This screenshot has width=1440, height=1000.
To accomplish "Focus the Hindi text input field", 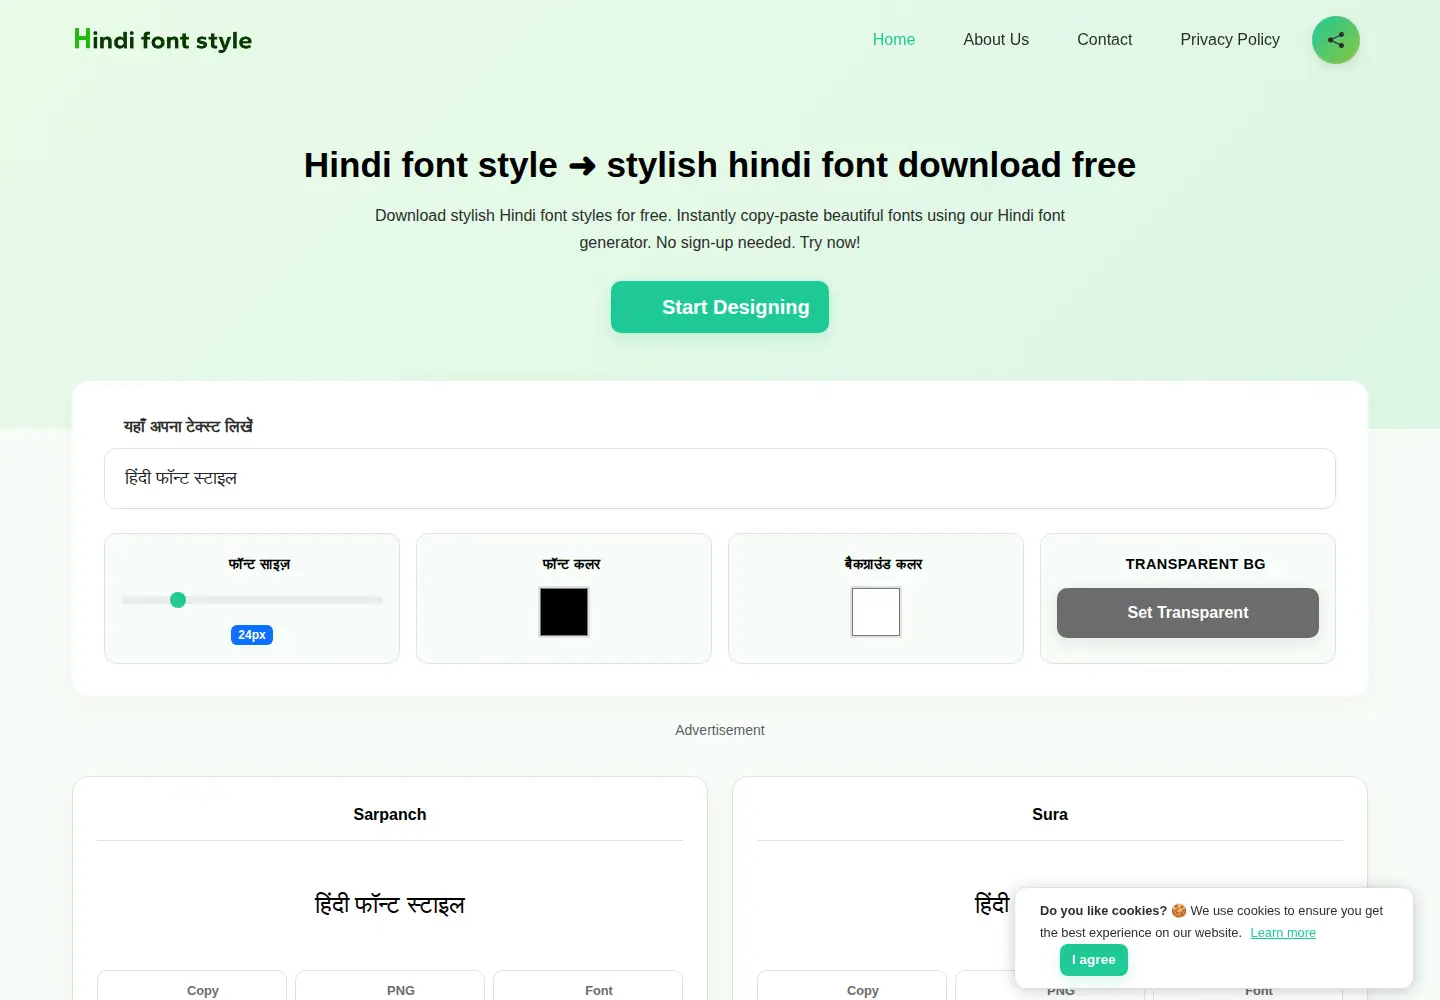I will (x=720, y=478).
